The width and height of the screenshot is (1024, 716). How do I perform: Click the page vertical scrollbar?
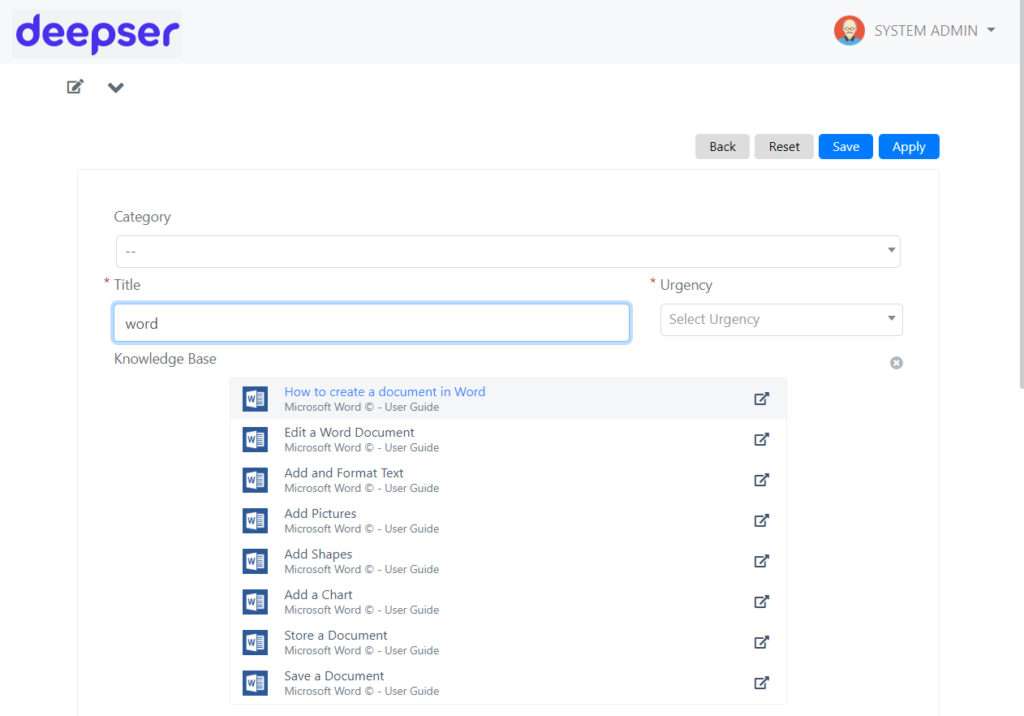pos(1021,196)
